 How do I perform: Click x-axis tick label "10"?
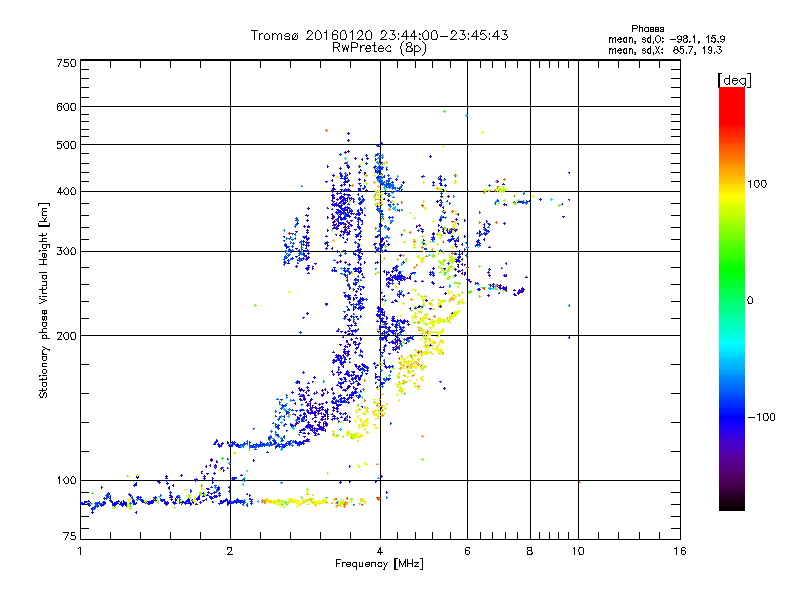click(x=578, y=551)
